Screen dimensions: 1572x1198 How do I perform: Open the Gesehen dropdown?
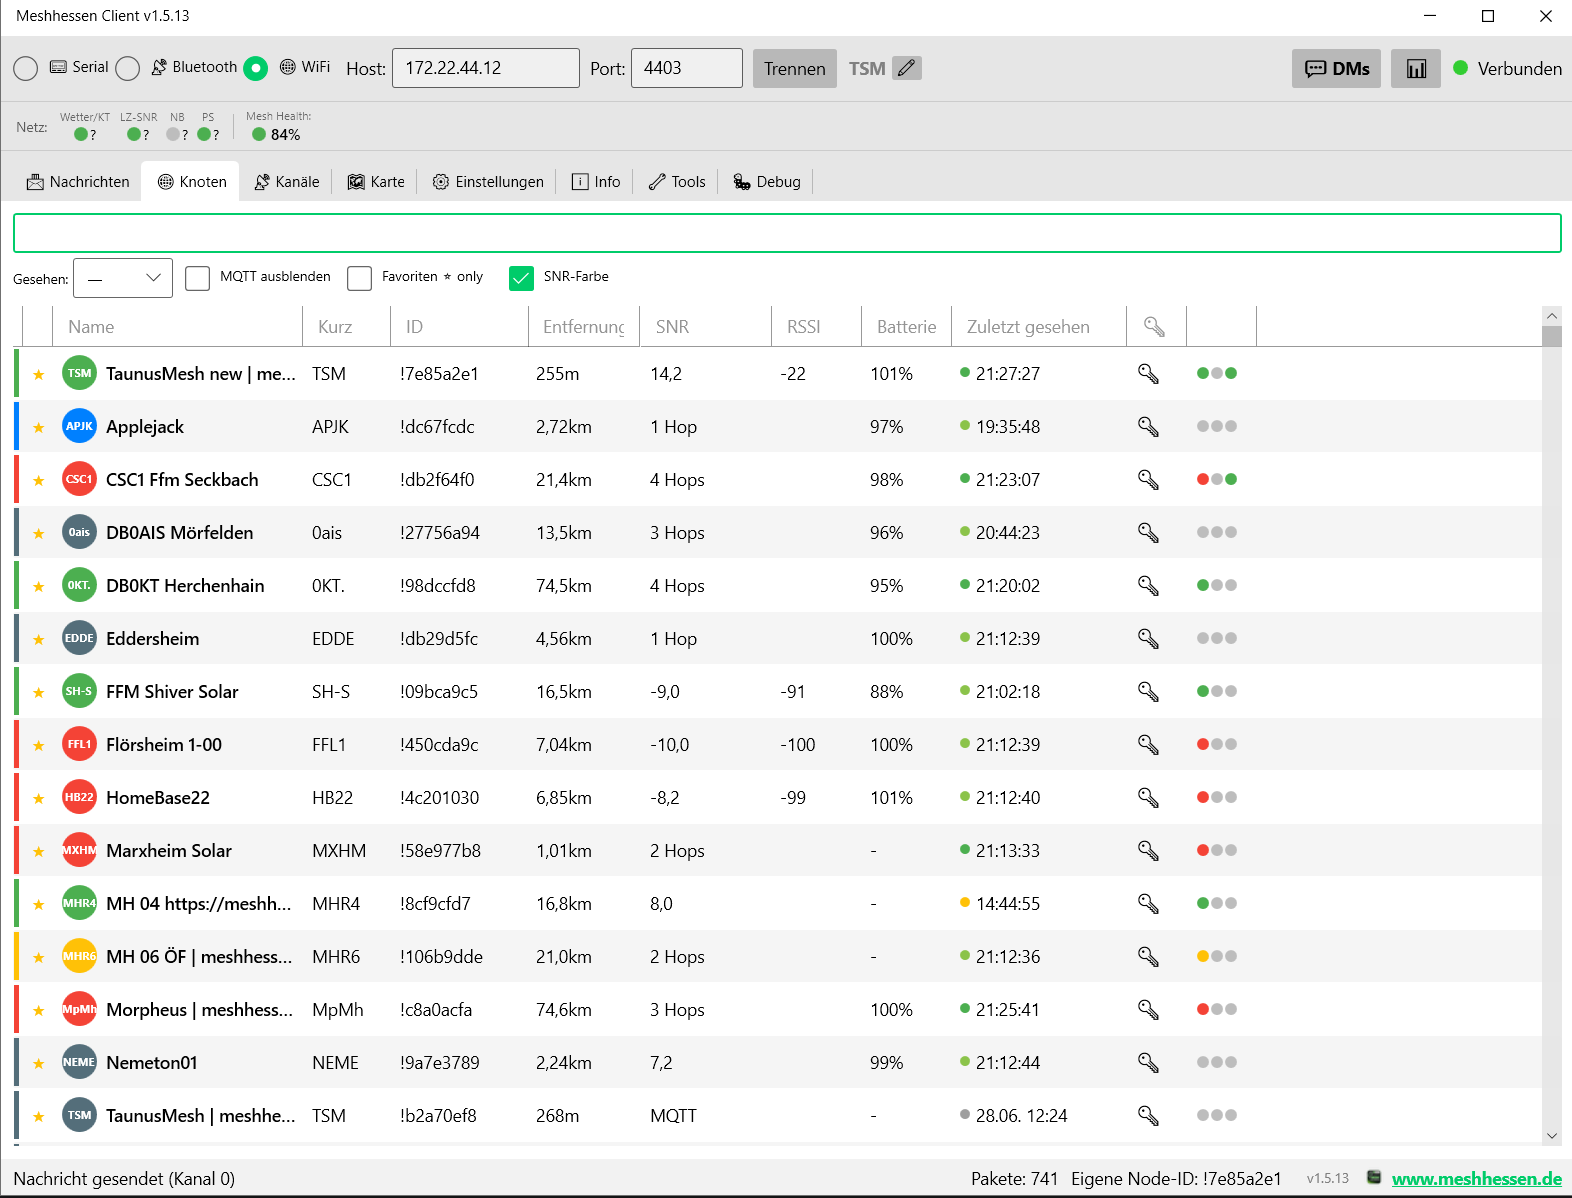click(x=123, y=278)
